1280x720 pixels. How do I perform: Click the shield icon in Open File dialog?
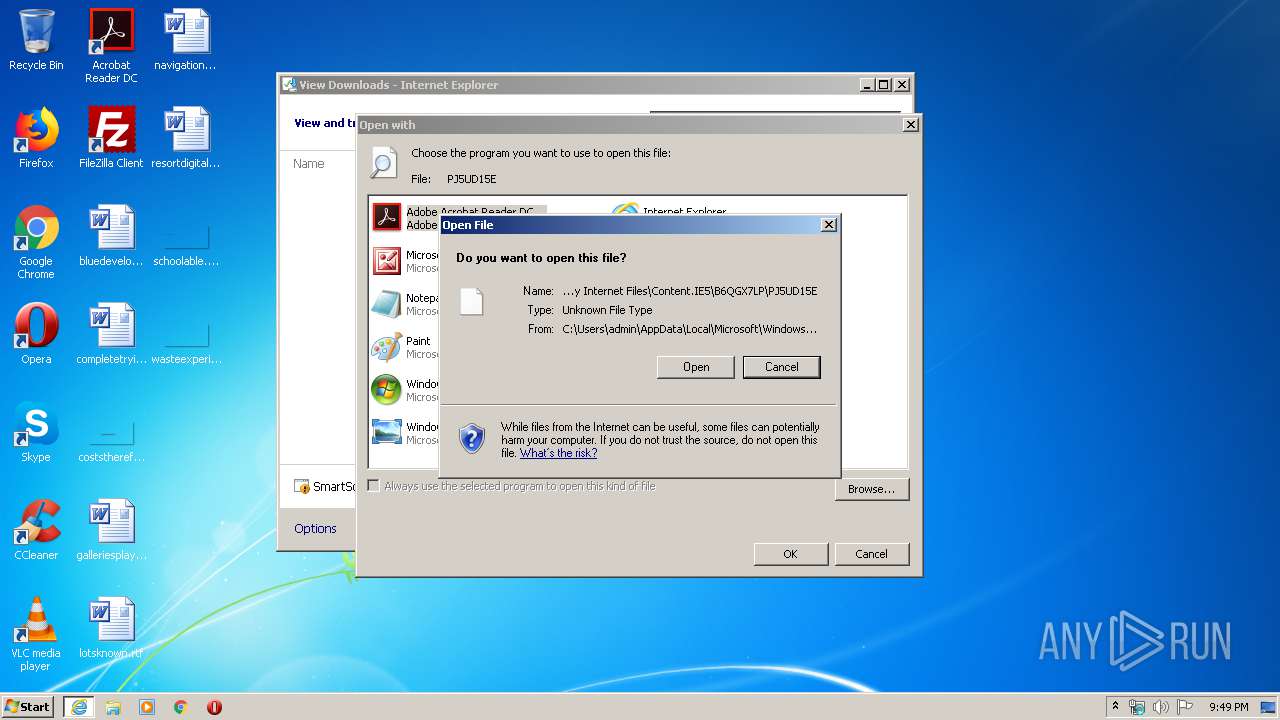pyautogui.click(x=472, y=438)
